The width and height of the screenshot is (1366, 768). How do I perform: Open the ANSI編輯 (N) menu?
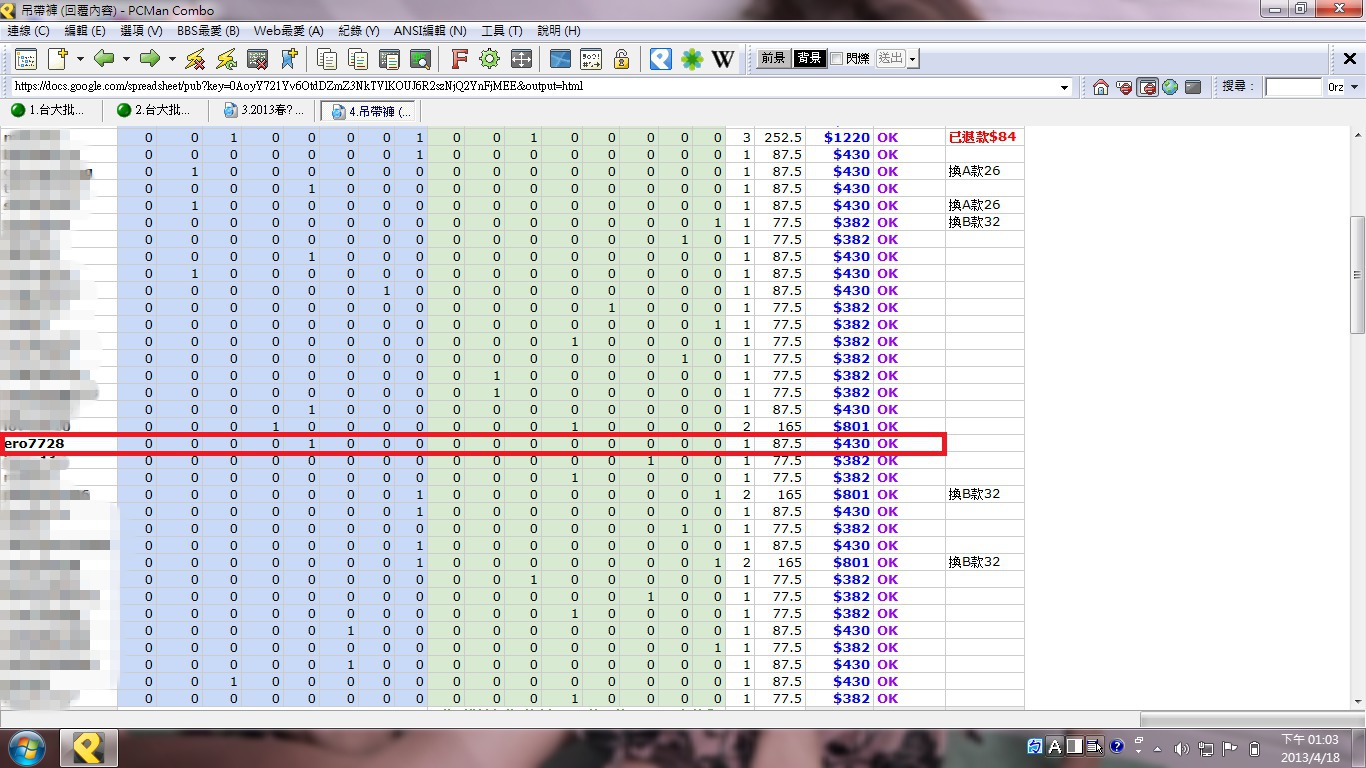[x=430, y=31]
